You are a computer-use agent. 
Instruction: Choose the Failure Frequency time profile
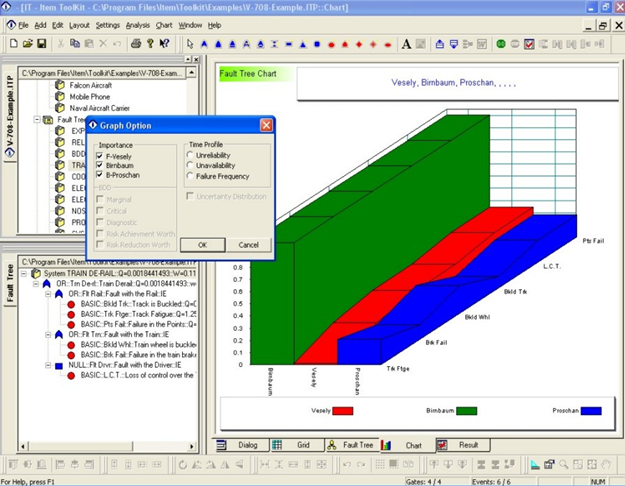(x=191, y=176)
